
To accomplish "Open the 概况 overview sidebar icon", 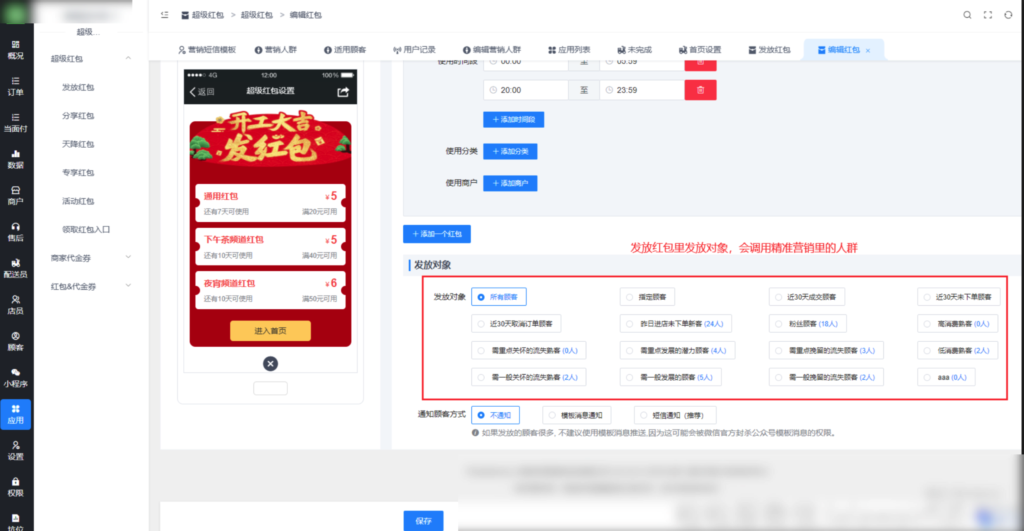I will click(x=16, y=50).
